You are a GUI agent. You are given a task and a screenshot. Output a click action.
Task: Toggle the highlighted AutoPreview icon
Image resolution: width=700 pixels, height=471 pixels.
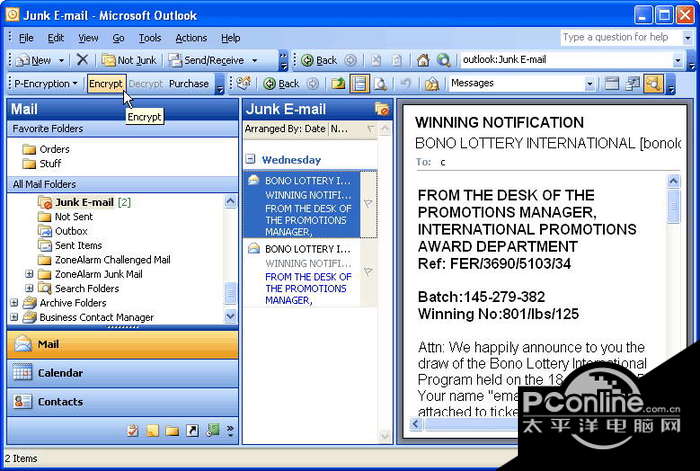pyautogui.click(x=653, y=83)
